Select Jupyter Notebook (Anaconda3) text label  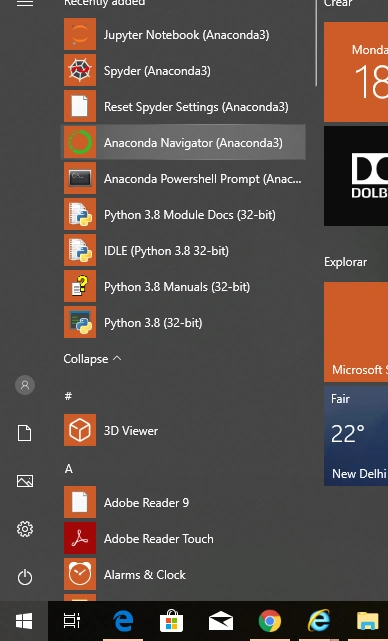coord(186,35)
